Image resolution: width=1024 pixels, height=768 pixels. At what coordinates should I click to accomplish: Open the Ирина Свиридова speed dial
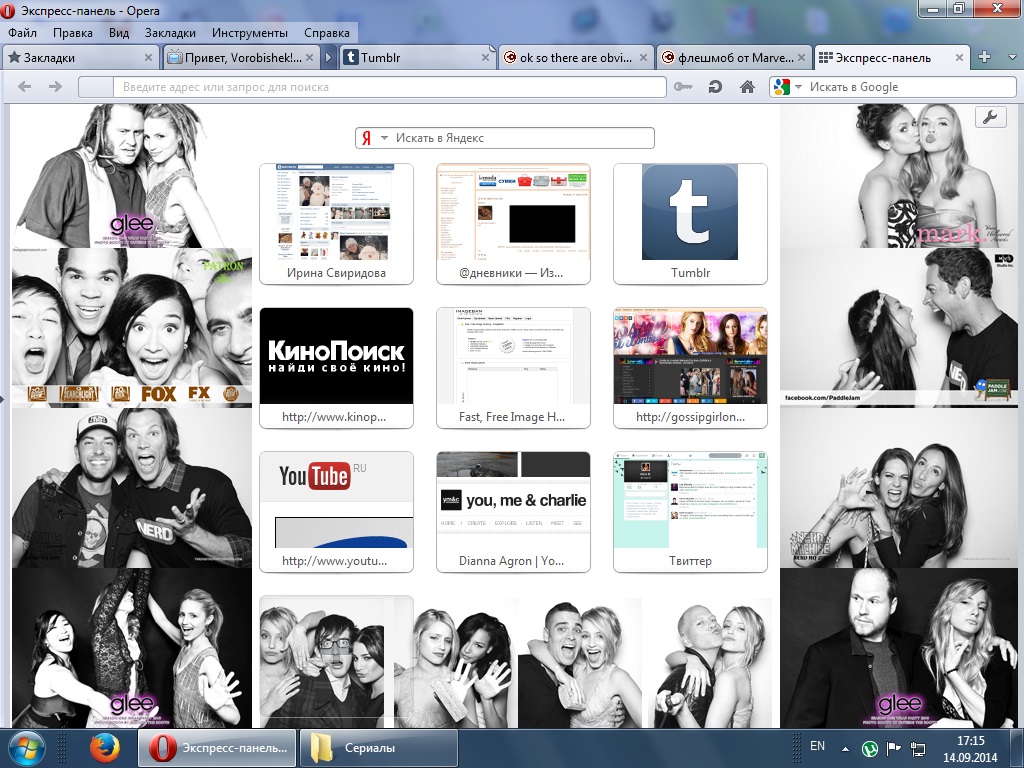(x=336, y=224)
